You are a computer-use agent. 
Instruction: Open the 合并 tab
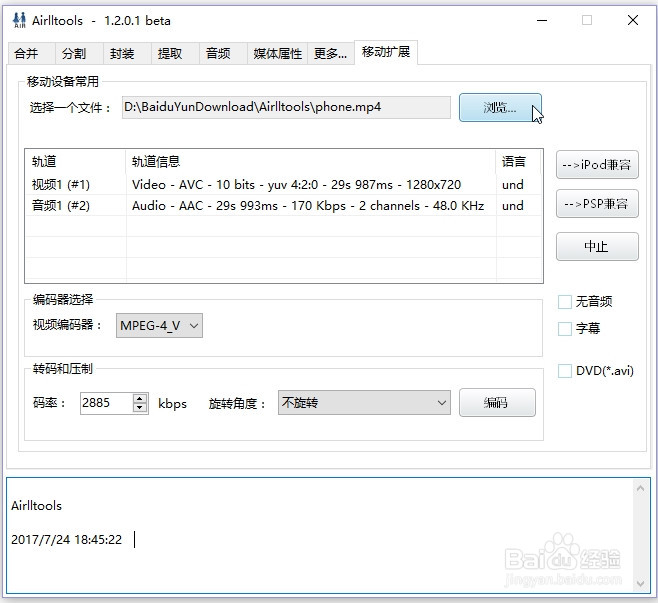pos(31,54)
